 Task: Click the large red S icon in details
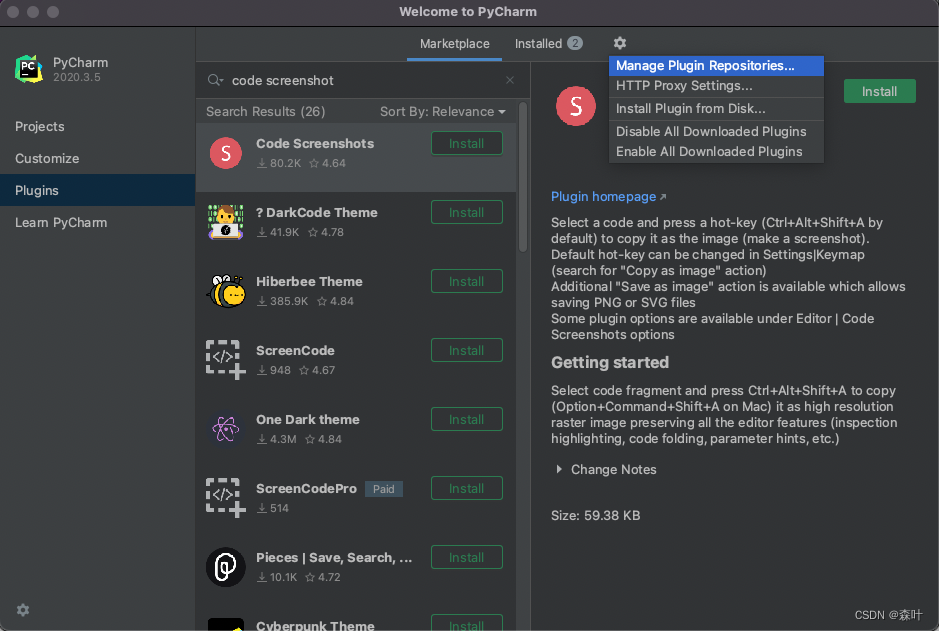pos(575,106)
